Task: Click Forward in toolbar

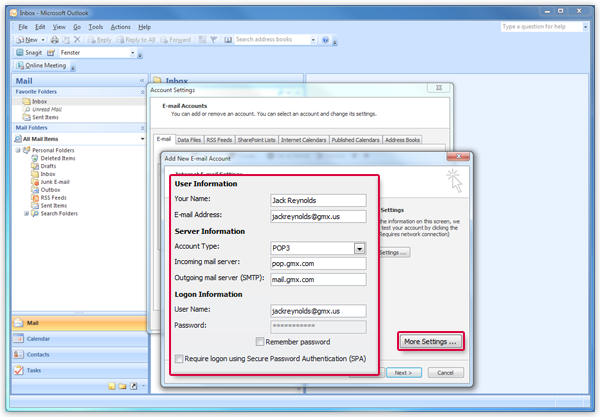Action: (176, 40)
